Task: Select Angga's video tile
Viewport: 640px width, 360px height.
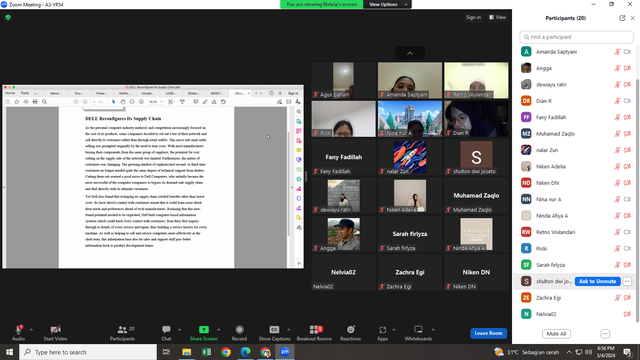Action: click(343, 234)
